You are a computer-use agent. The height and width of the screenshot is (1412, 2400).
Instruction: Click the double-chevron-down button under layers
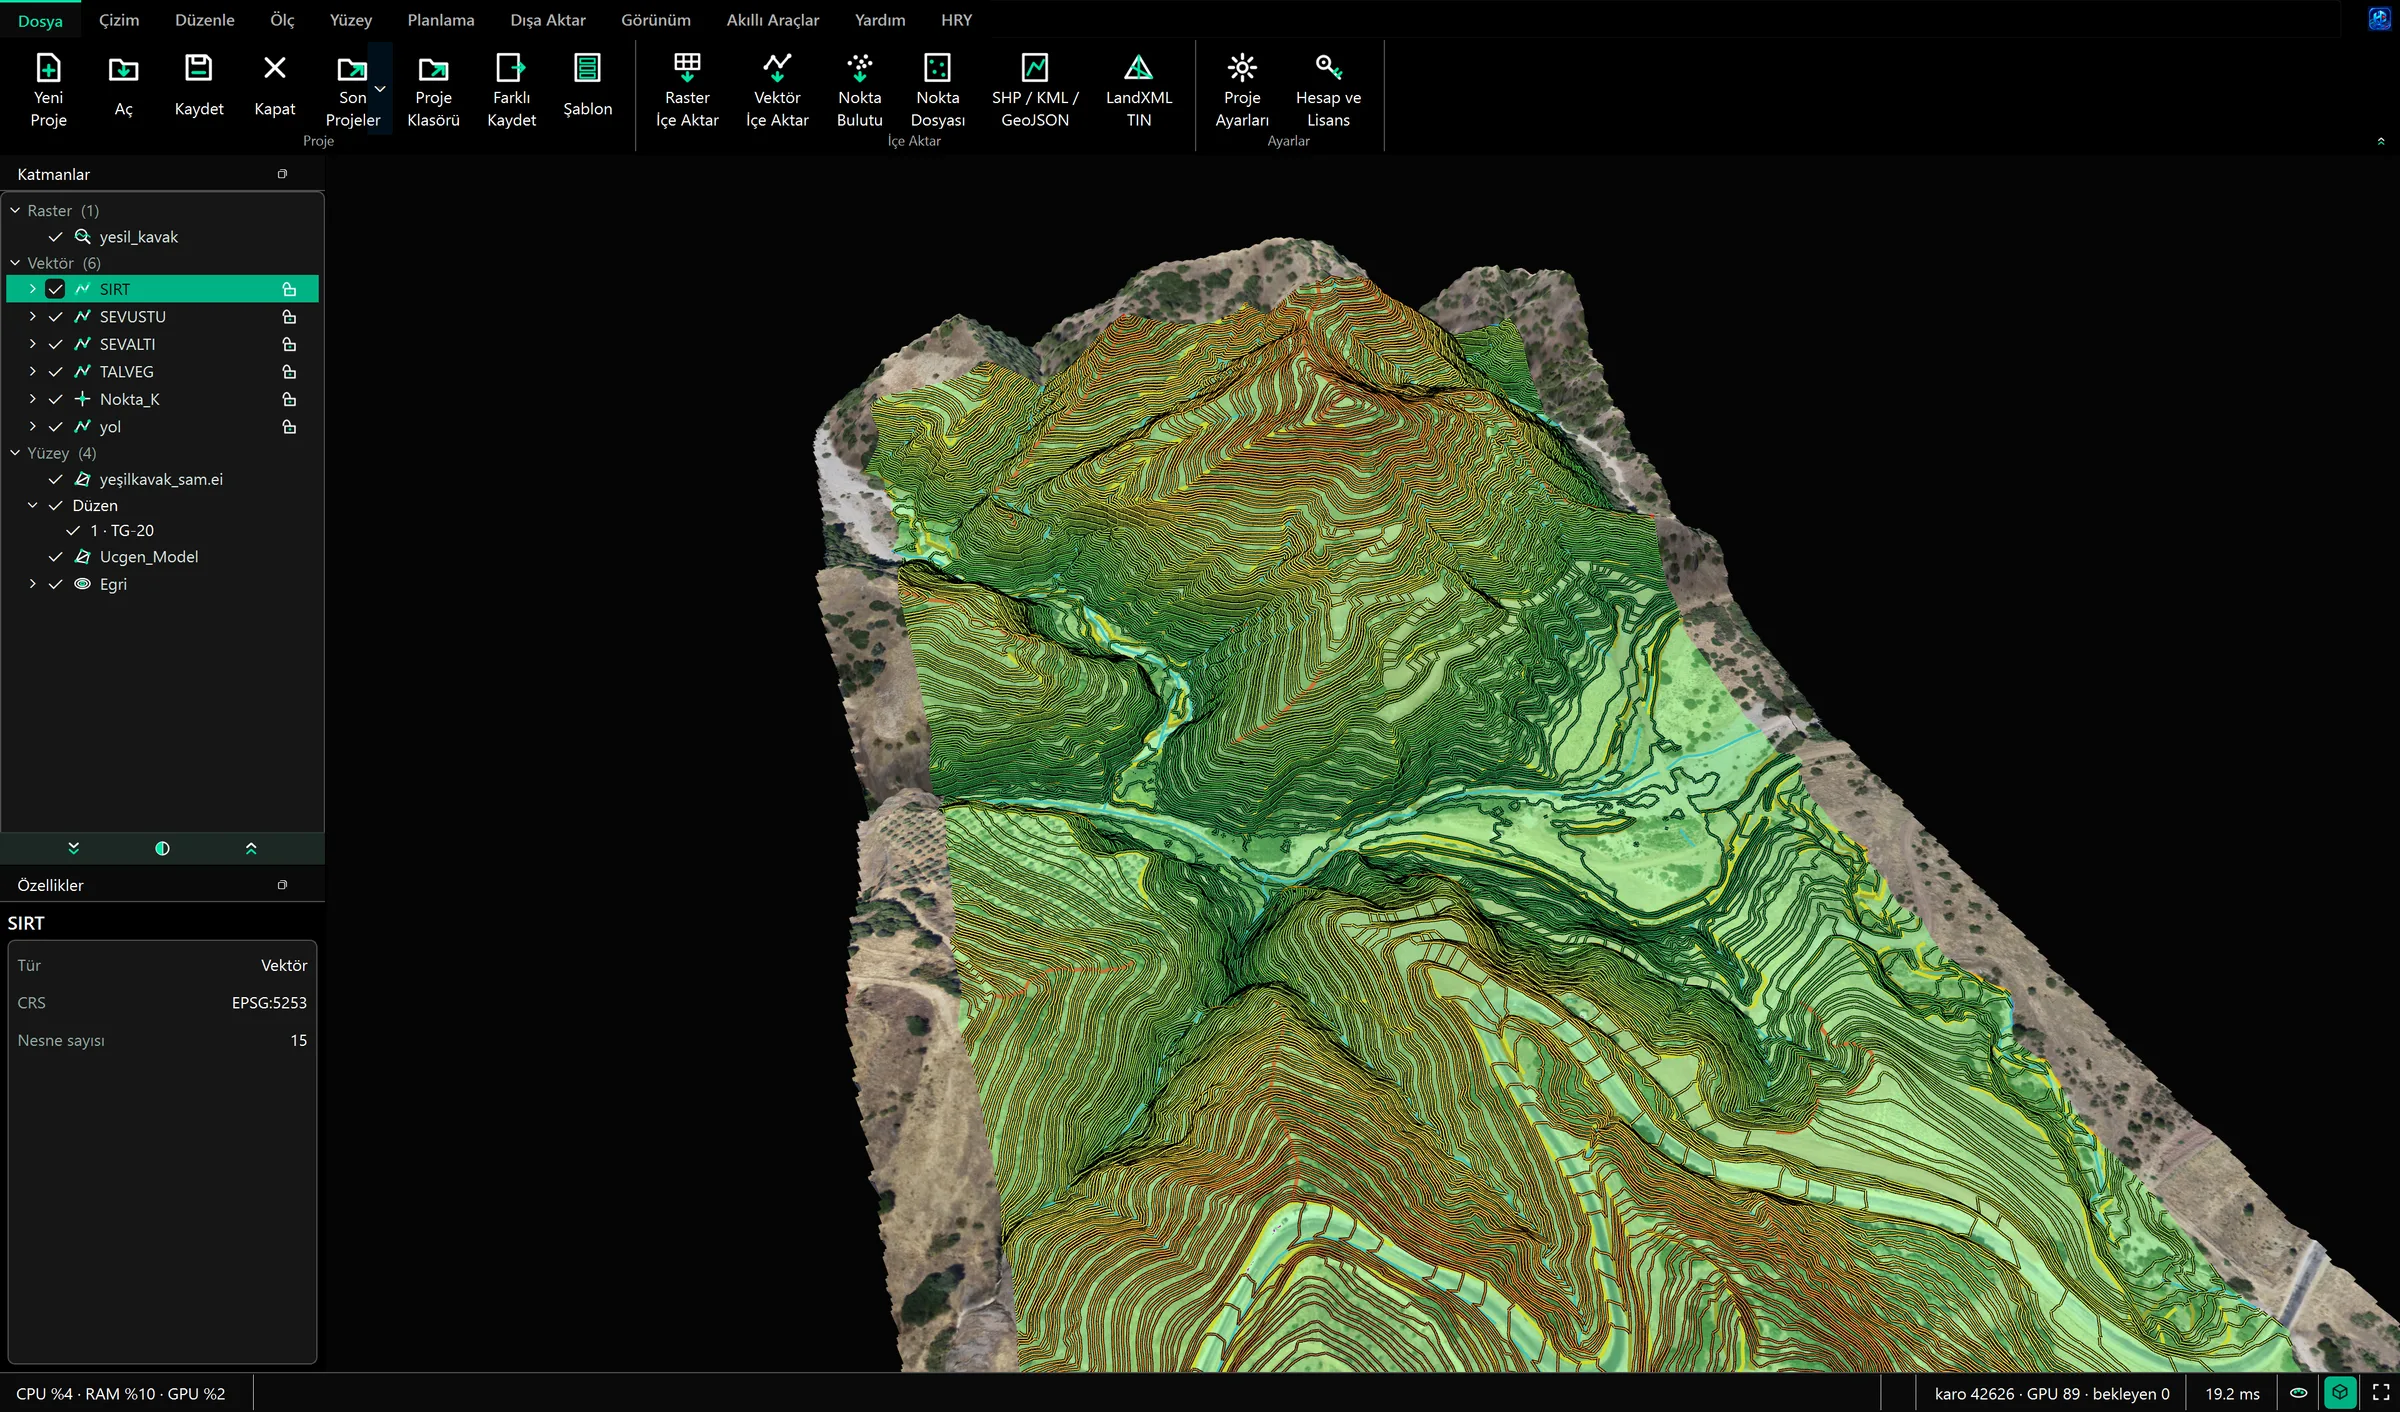point(73,848)
